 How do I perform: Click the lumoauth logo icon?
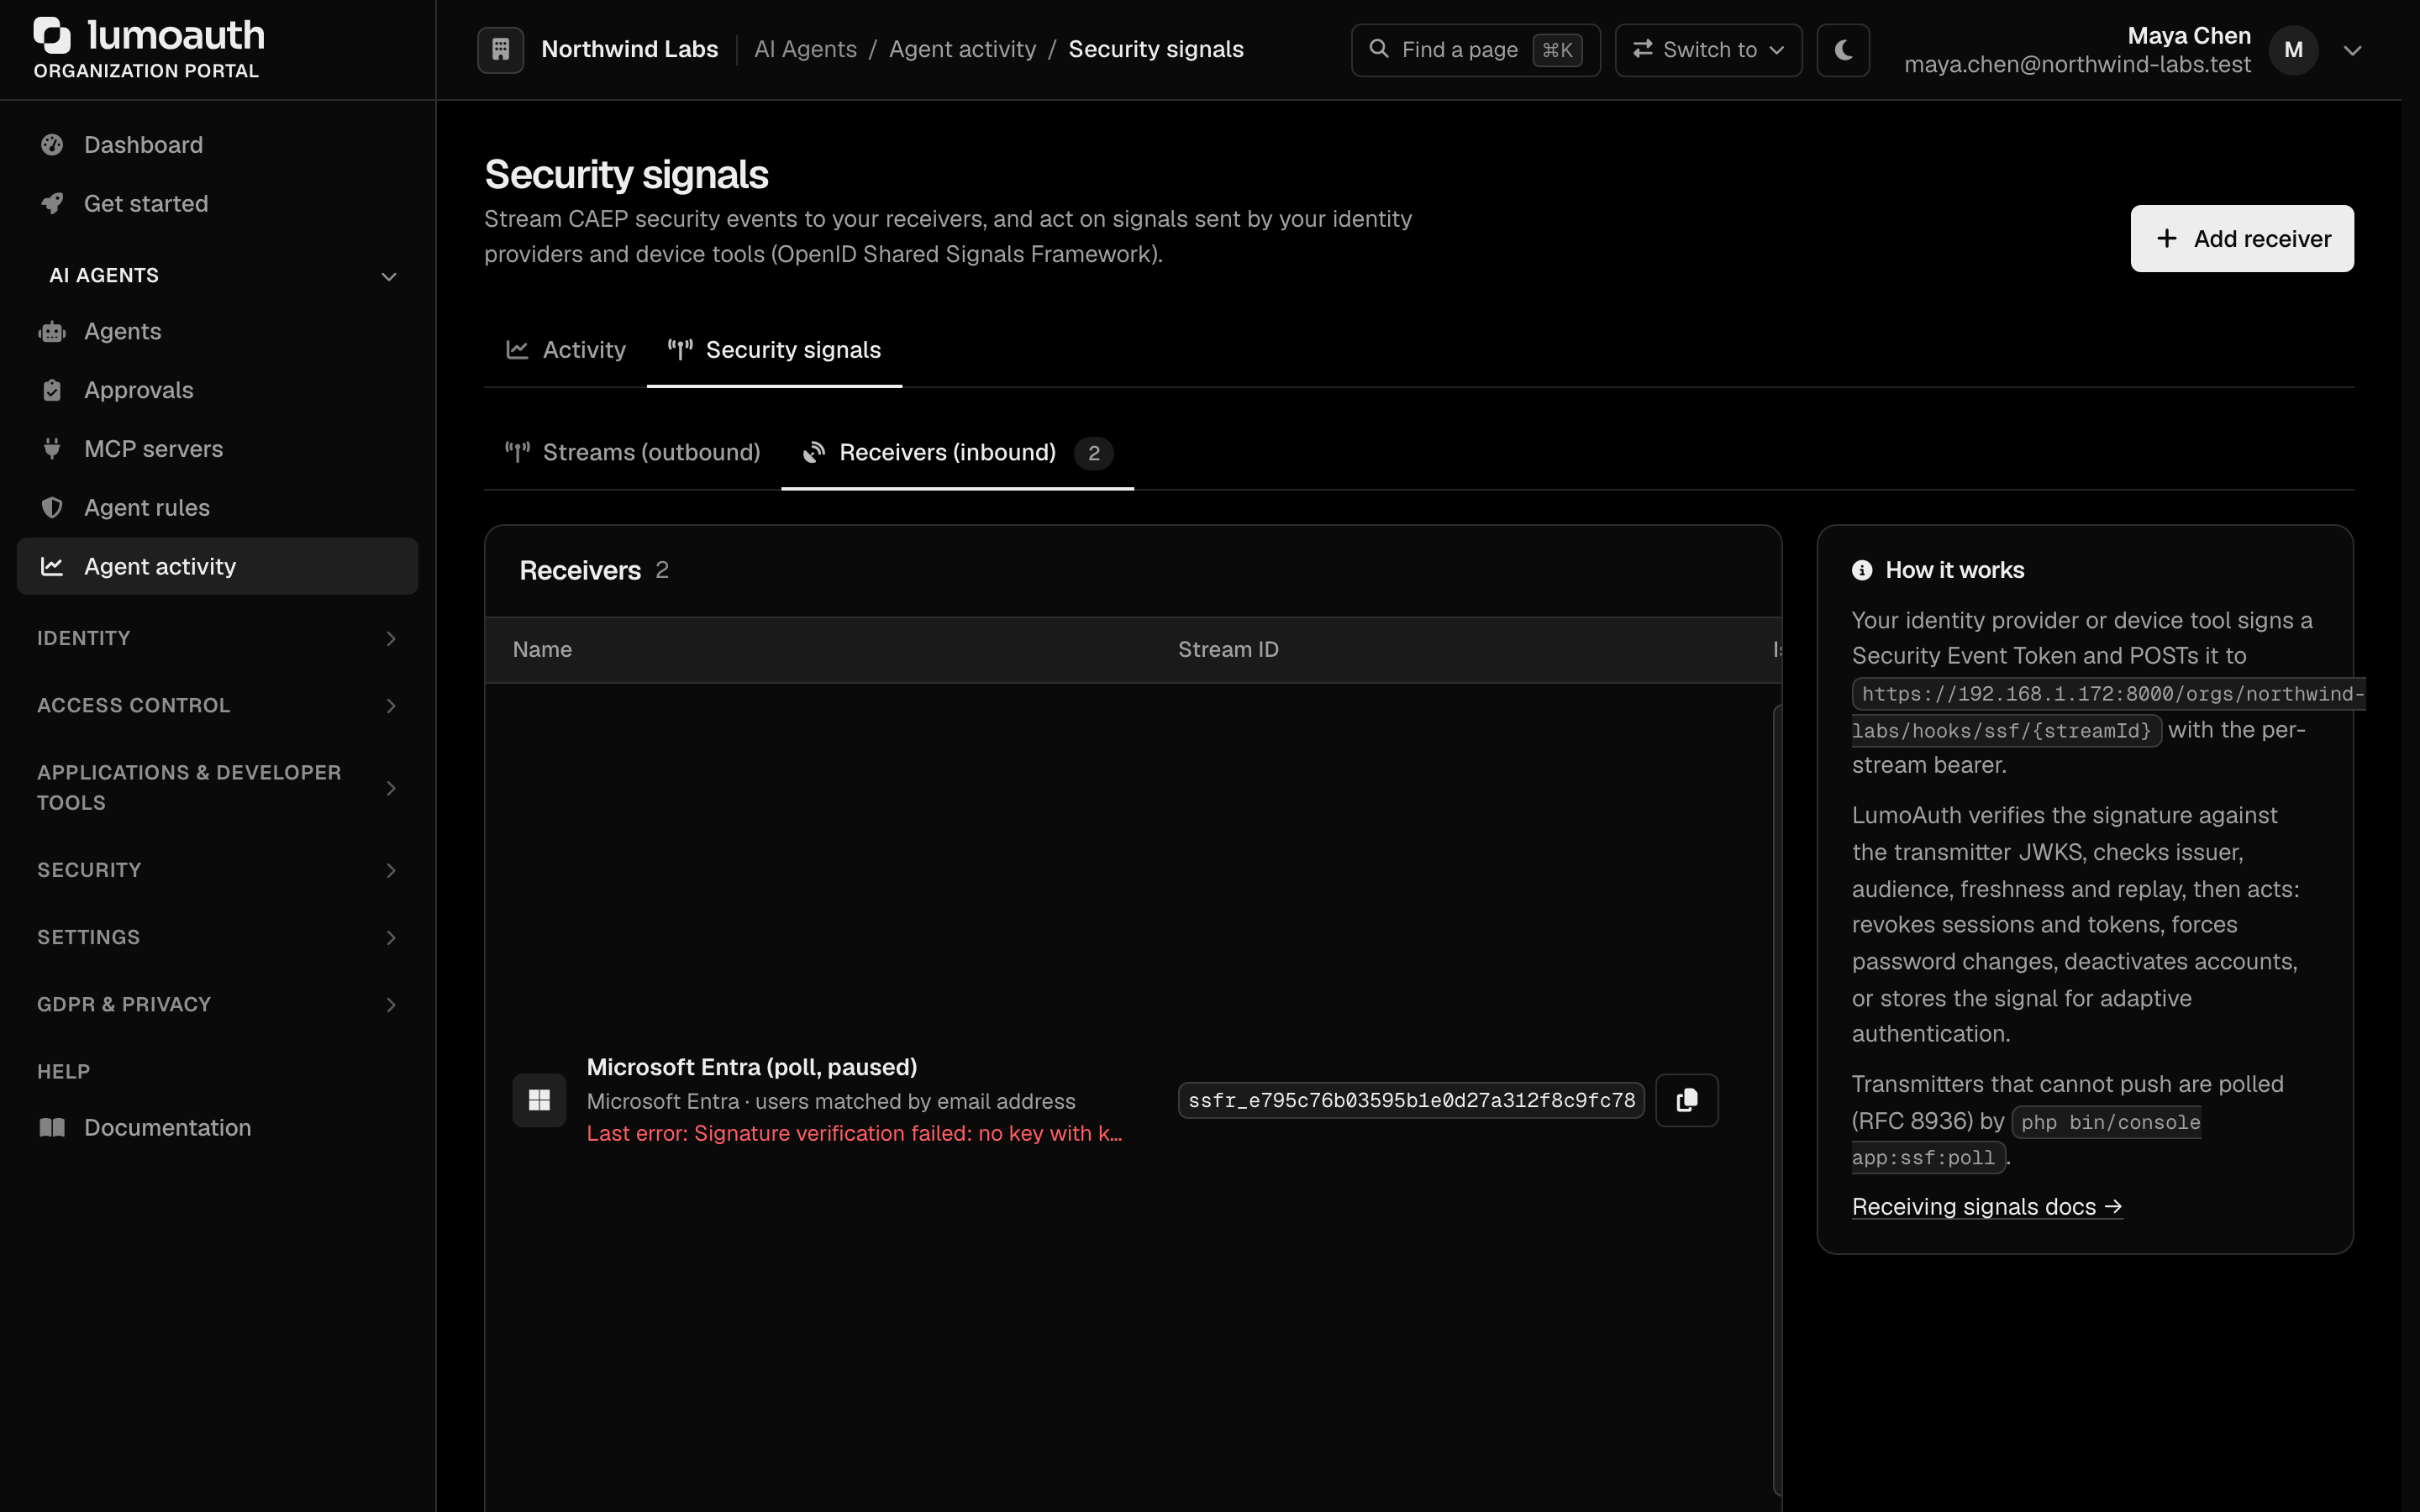click(52, 35)
